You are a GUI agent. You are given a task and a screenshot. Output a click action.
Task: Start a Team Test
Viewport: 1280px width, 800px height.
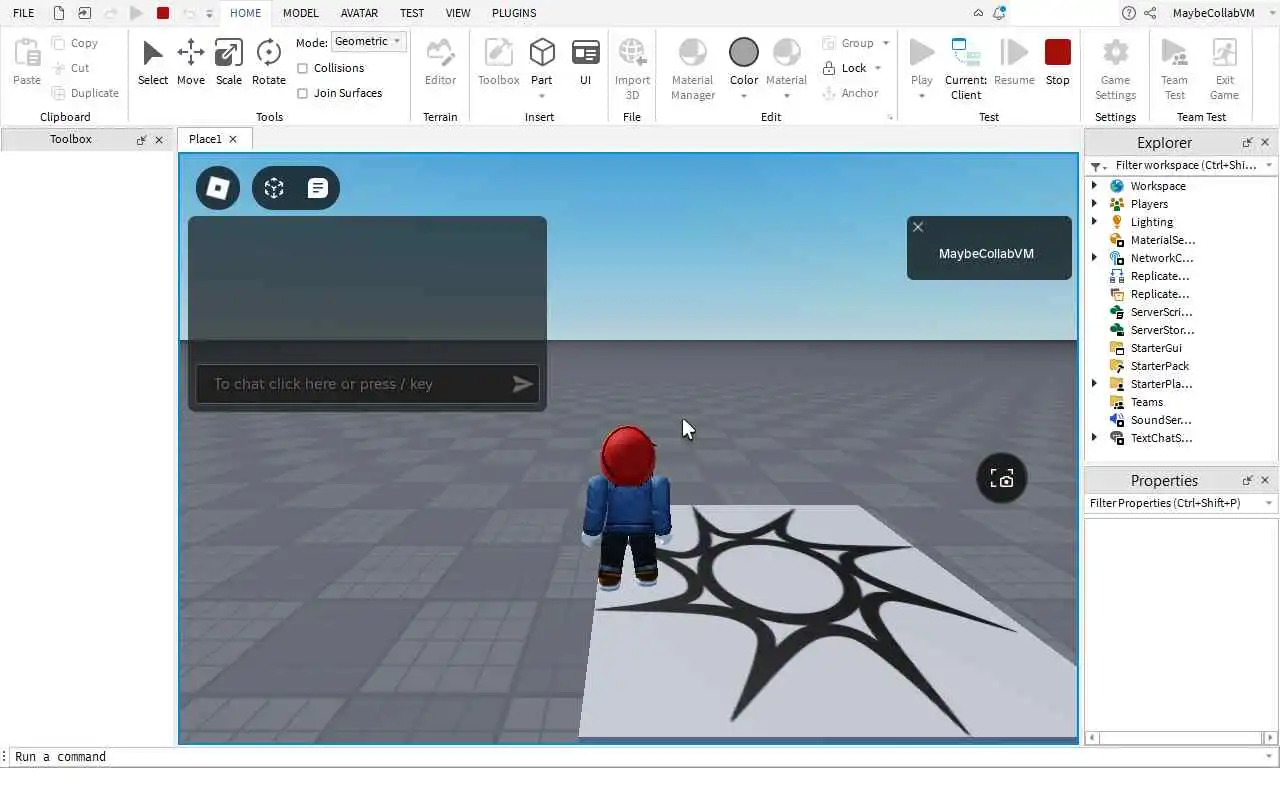[x=1174, y=68]
